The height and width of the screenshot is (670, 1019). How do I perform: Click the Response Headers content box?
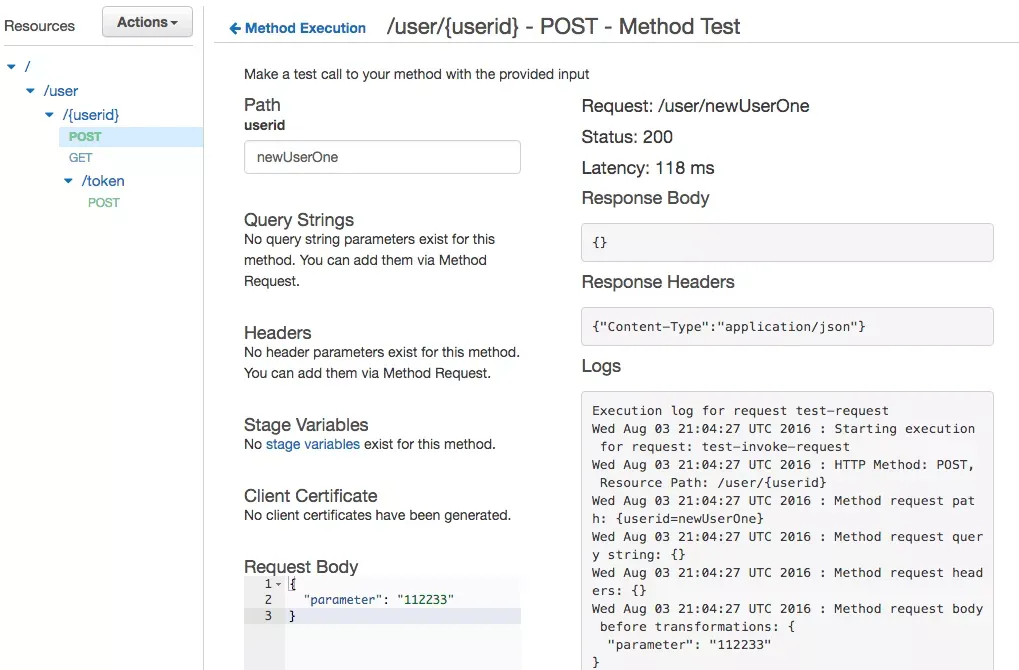click(787, 326)
